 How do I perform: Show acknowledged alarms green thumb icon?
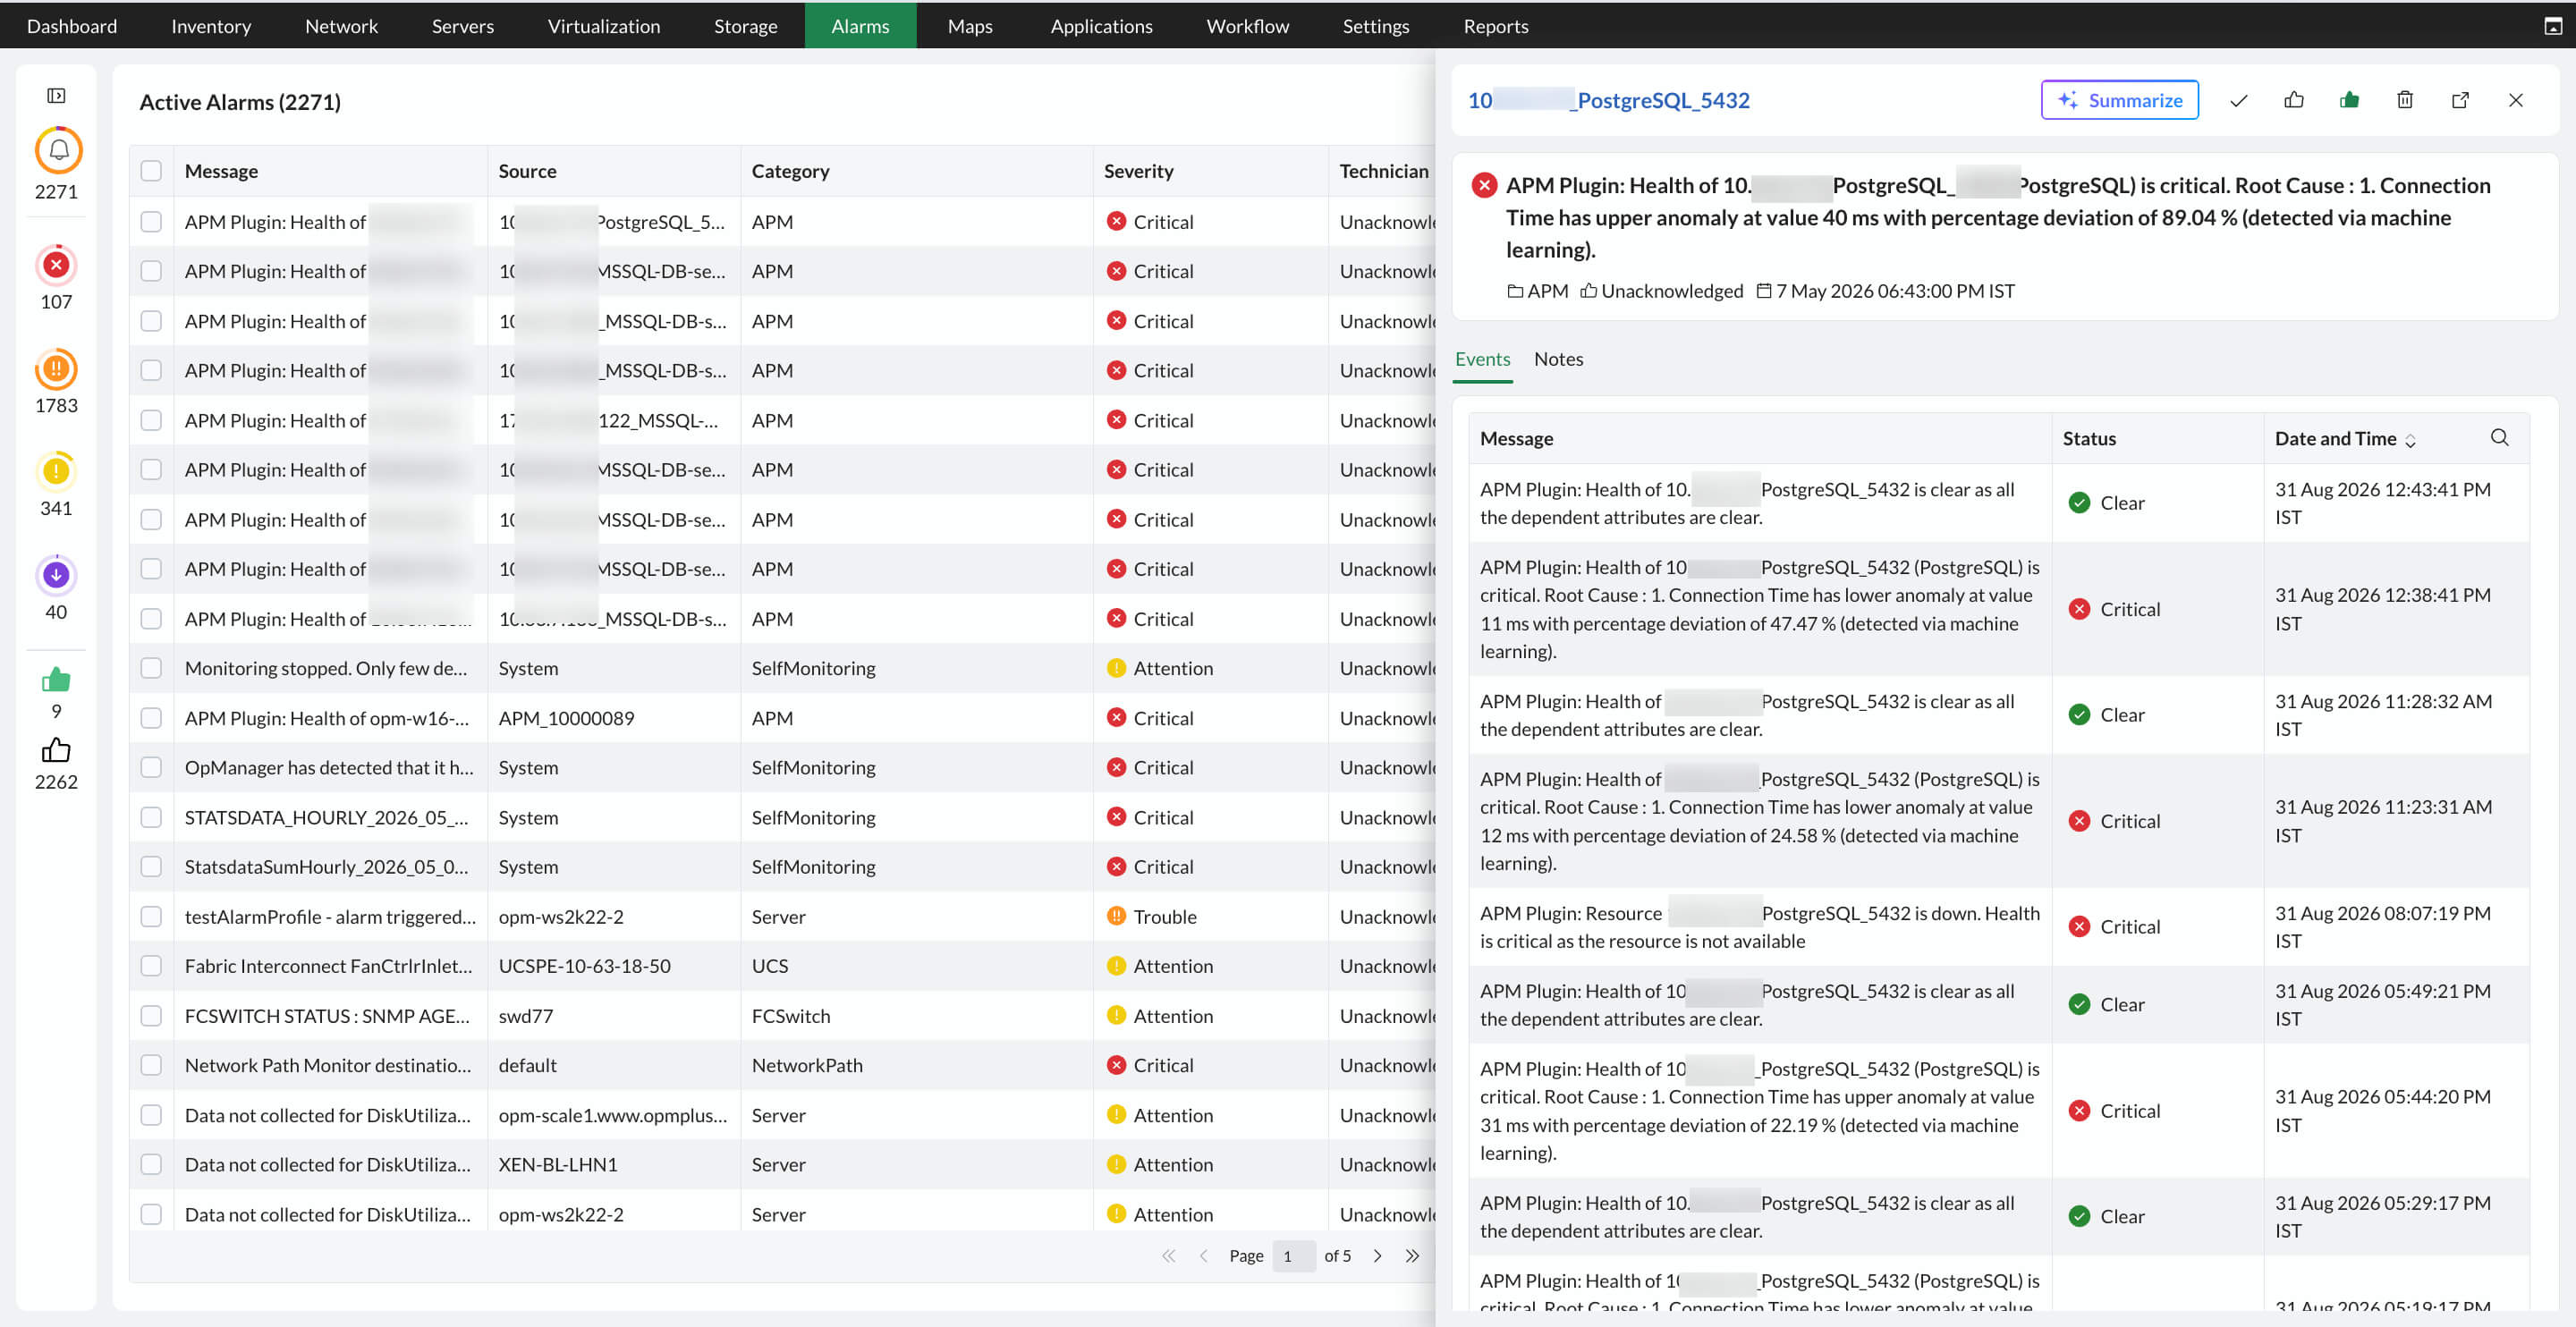56,680
